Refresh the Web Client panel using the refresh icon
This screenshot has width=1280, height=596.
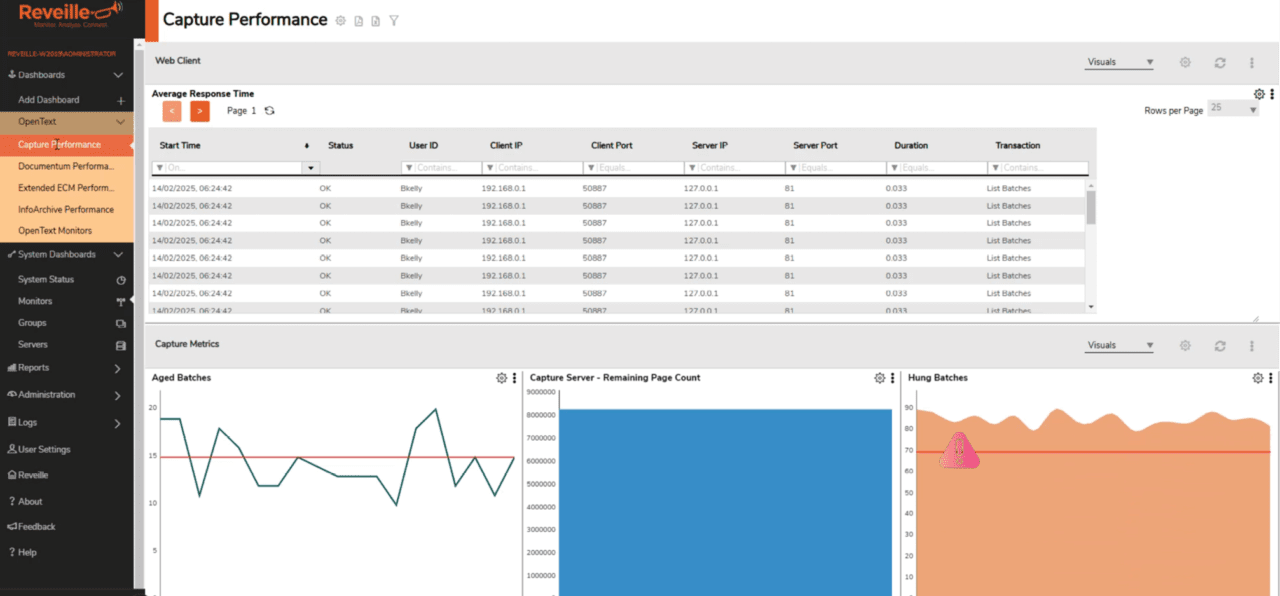tap(1220, 62)
